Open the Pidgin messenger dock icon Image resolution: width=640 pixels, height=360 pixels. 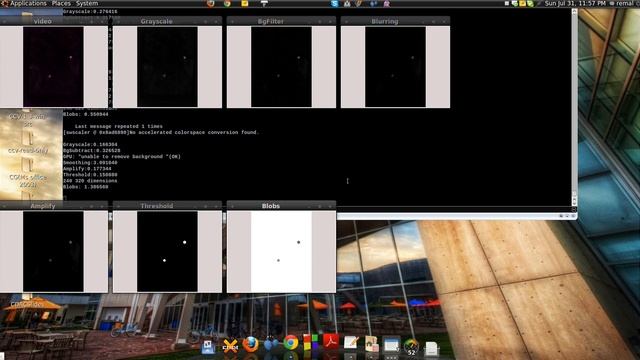pyautogui.click(x=270, y=344)
